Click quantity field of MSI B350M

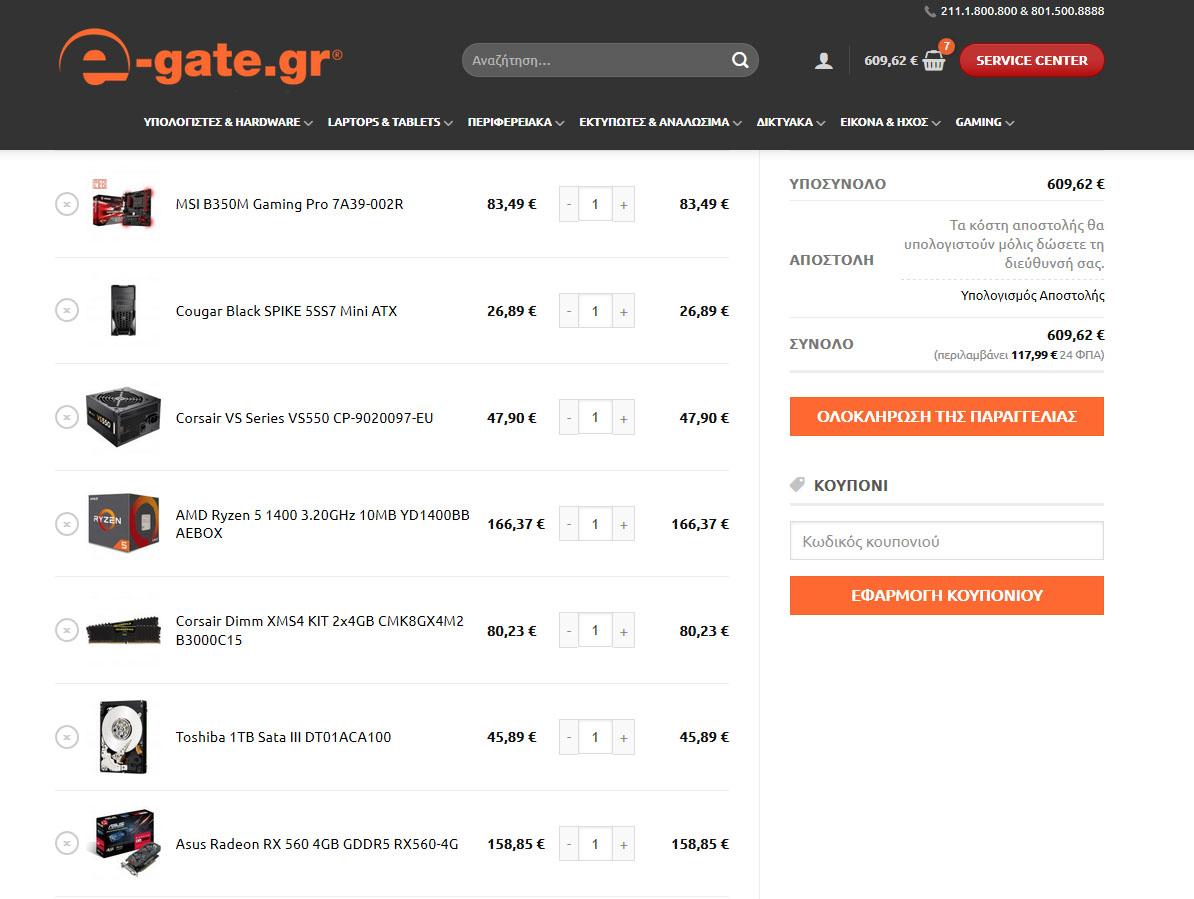pyautogui.click(x=595, y=205)
